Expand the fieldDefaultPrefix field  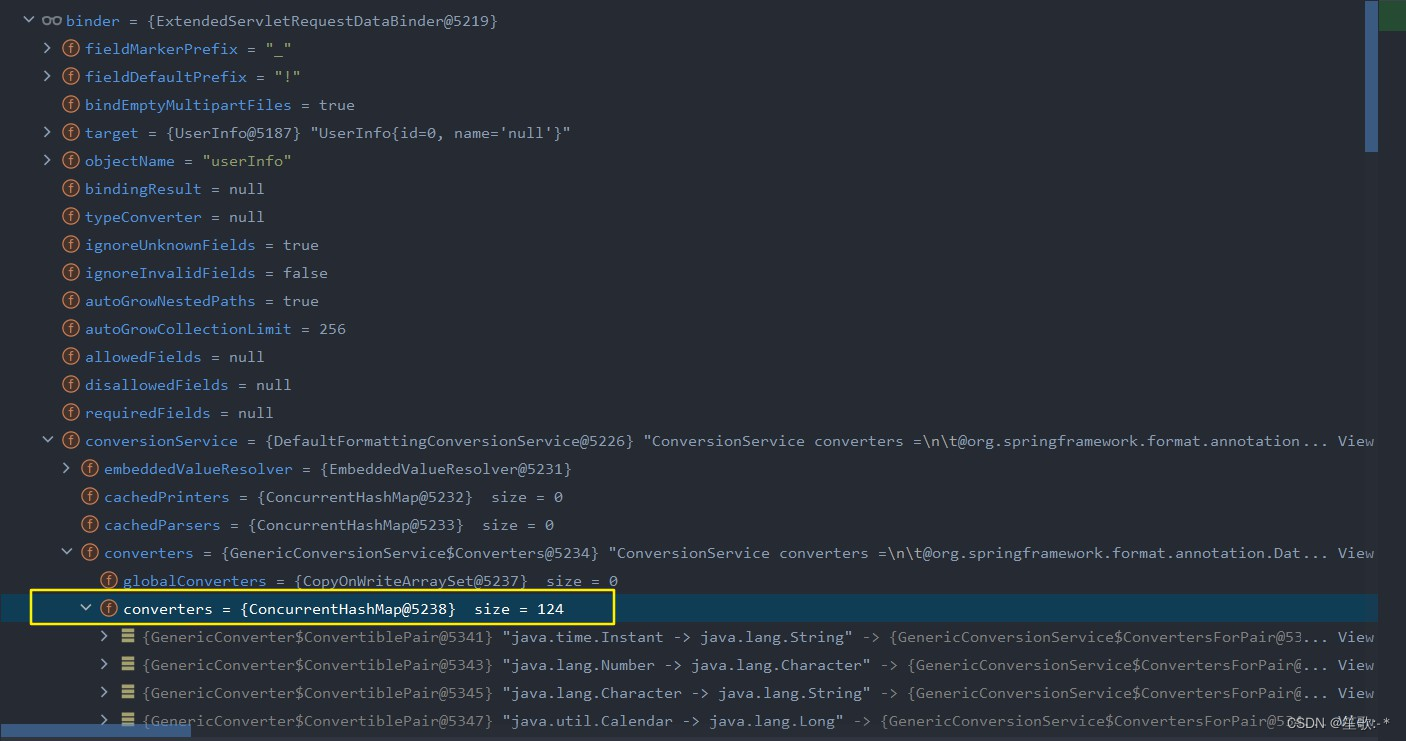pyautogui.click(x=47, y=76)
